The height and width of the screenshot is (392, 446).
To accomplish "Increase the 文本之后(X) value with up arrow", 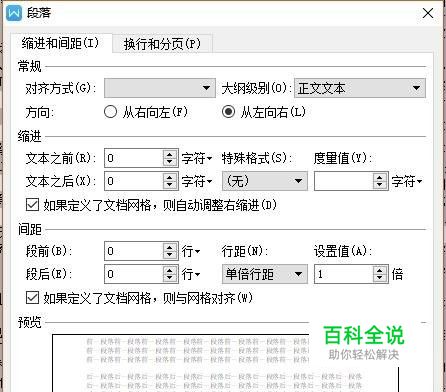I will pyautogui.click(x=170, y=177).
